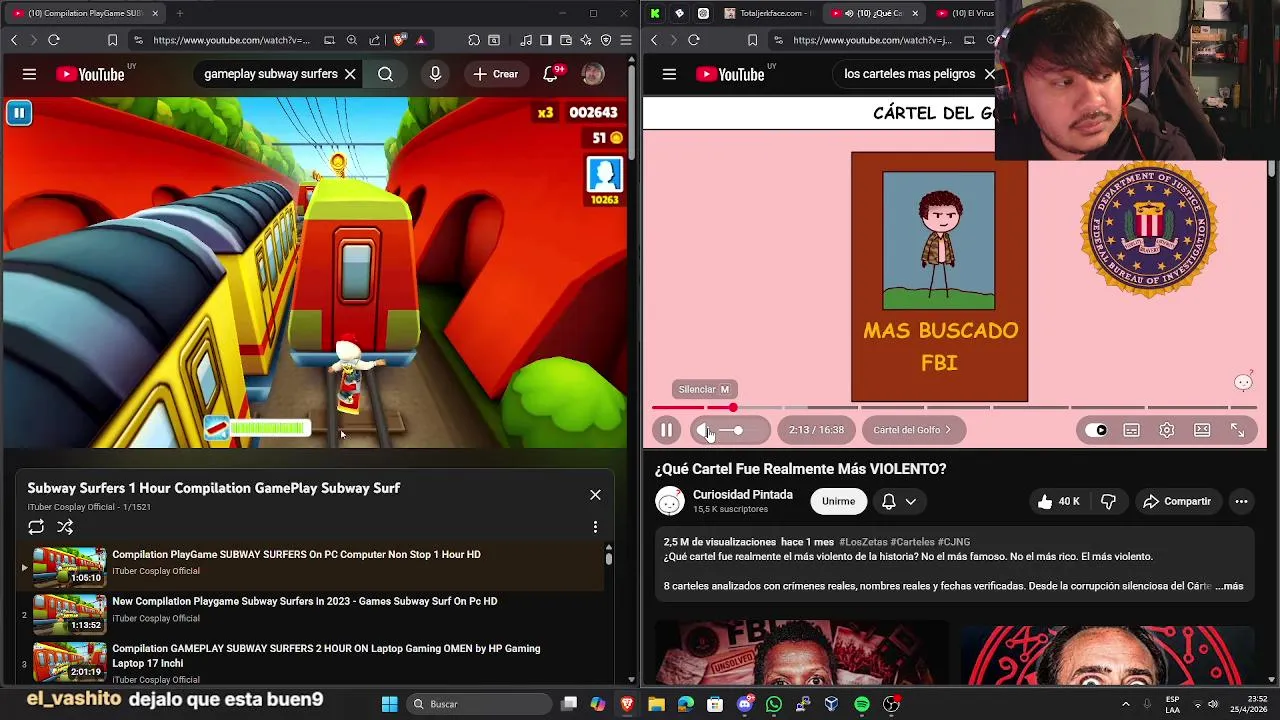Viewport: 1280px width, 720px height.
Task: Dislike the cartel video
Action: pos(1108,501)
